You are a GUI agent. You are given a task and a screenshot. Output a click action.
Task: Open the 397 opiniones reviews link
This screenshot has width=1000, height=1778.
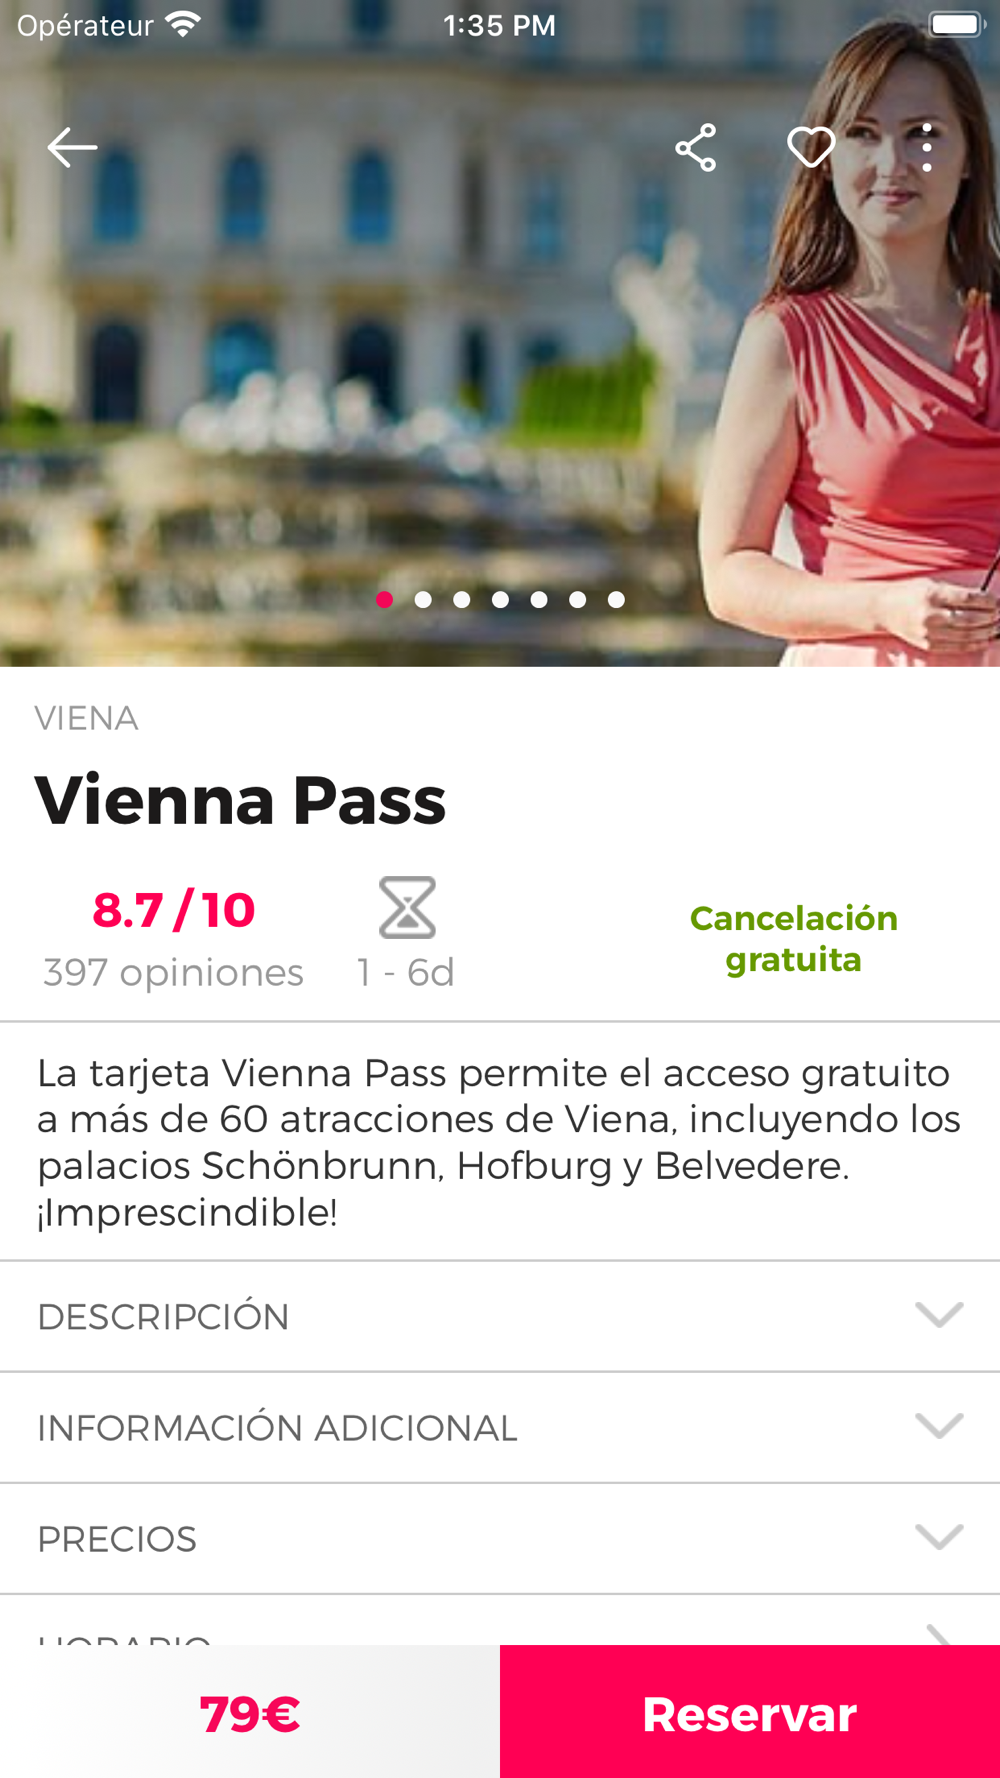coord(173,972)
